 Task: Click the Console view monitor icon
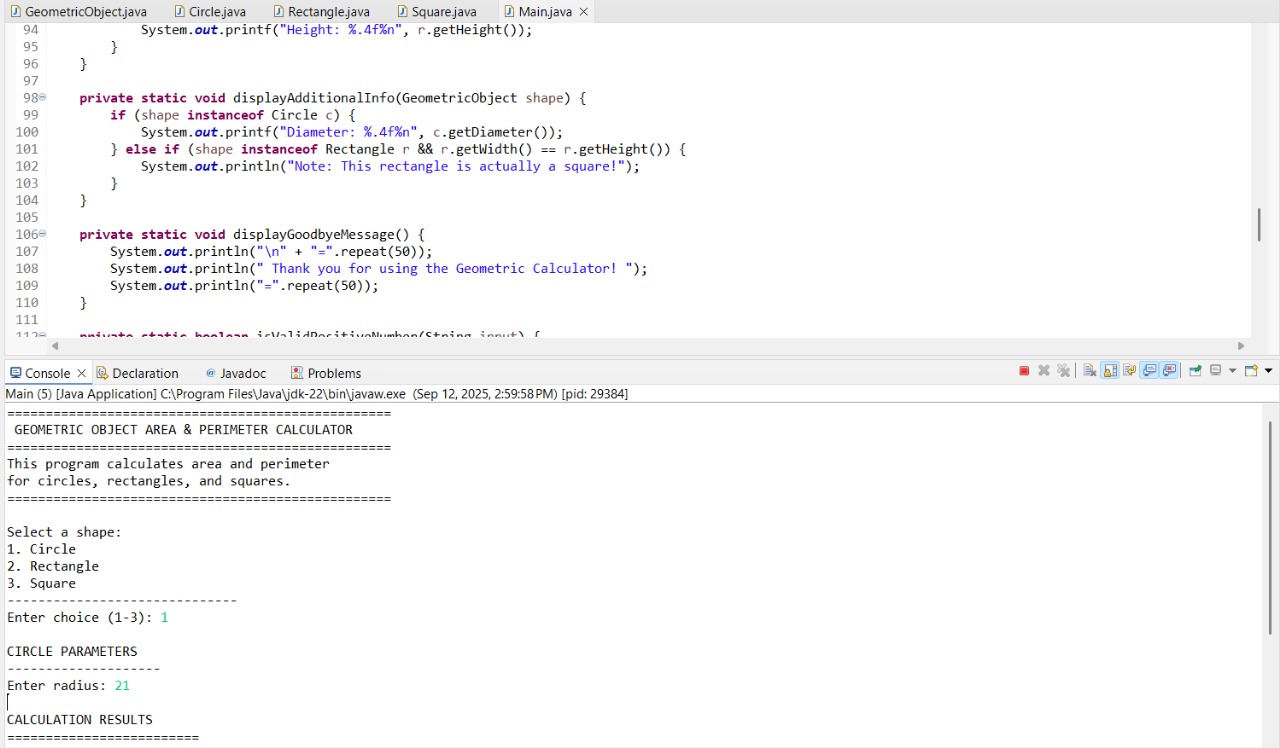click(15, 373)
